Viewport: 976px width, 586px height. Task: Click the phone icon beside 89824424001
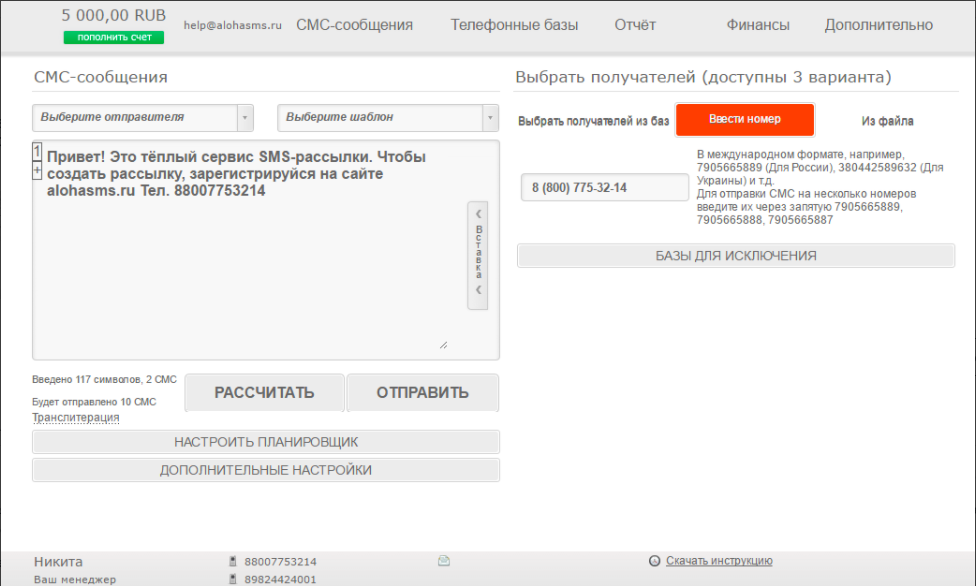coord(232,577)
